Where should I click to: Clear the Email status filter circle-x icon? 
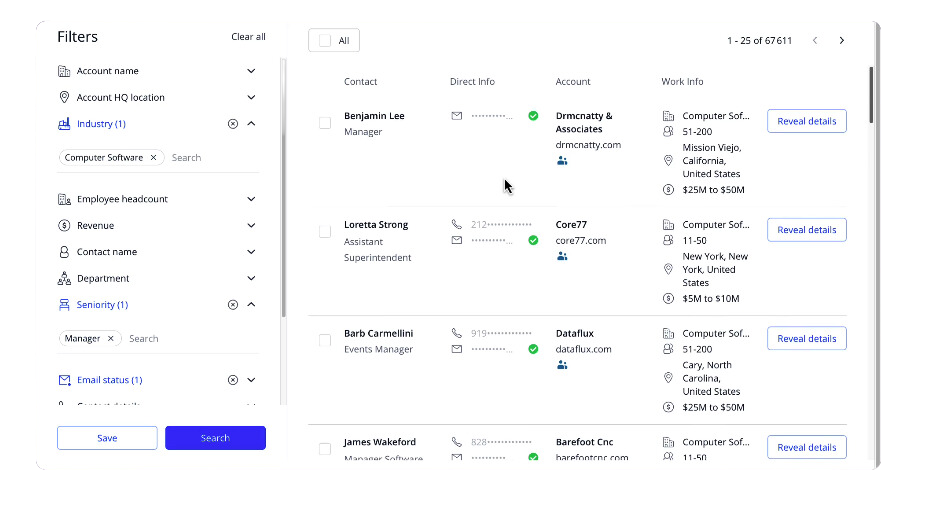pyautogui.click(x=233, y=380)
